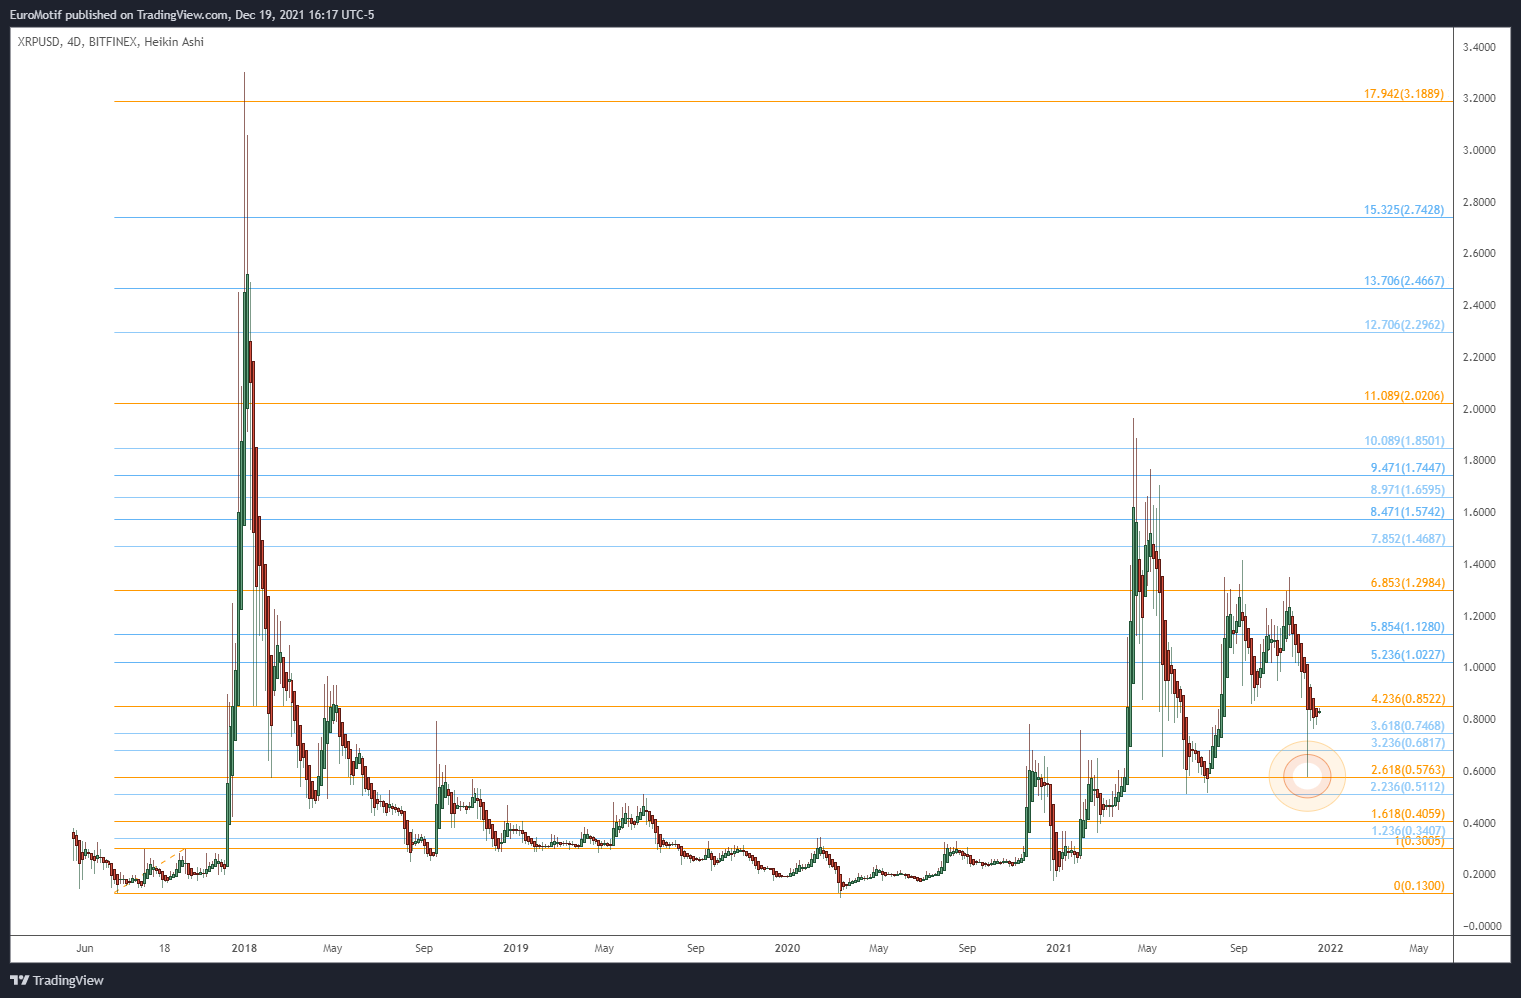This screenshot has height=998, width=1521.
Task: Click the 13.706(2.4667) level label
Action: pyautogui.click(x=1404, y=281)
